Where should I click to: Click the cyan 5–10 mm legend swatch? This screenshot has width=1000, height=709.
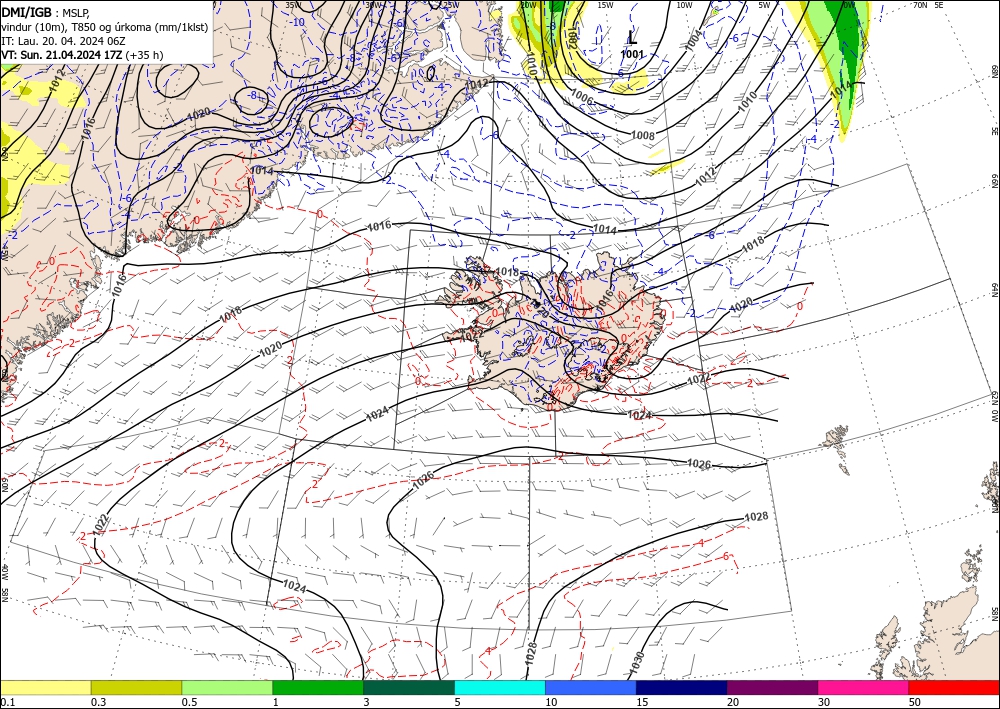click(500, 687)
